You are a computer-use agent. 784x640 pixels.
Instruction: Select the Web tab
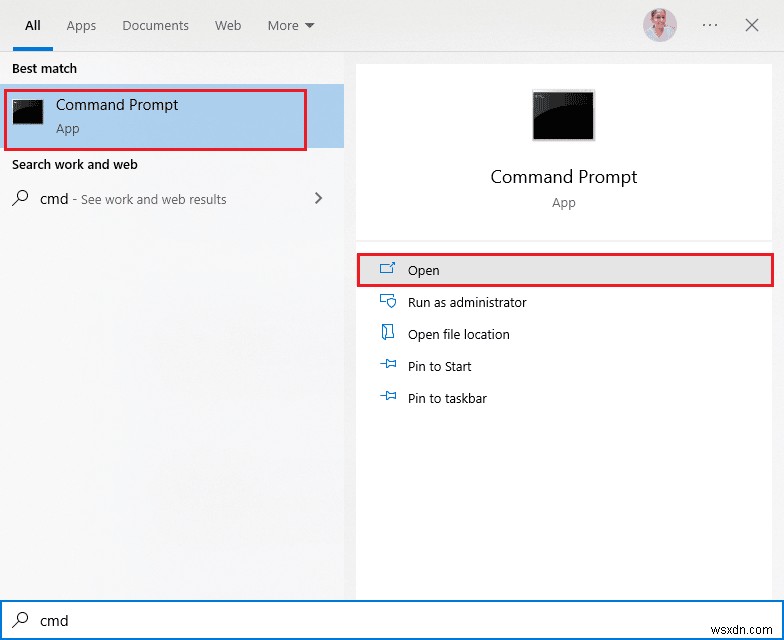228,26
